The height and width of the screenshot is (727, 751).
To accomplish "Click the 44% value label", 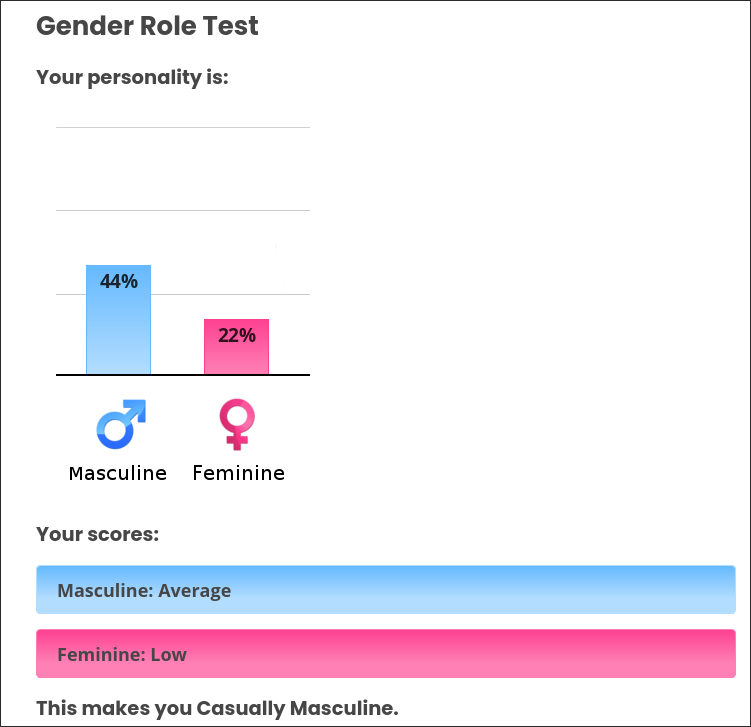I will click(118, 281).
